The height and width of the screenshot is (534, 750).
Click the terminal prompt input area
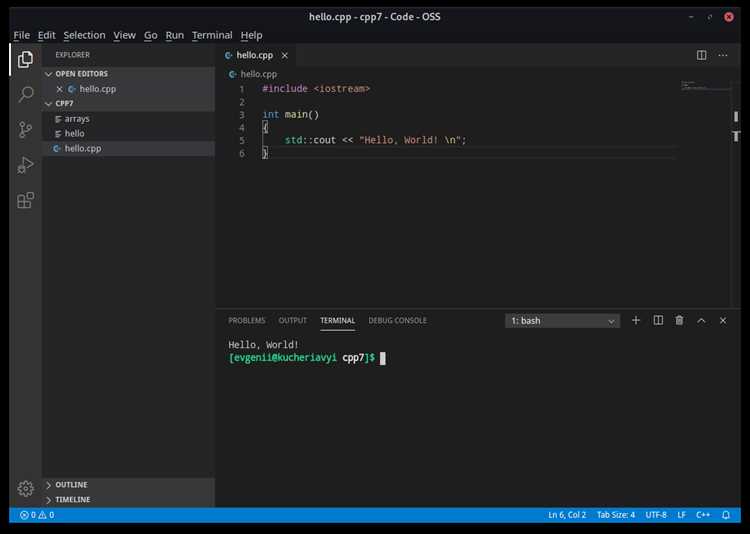point(383,358)
